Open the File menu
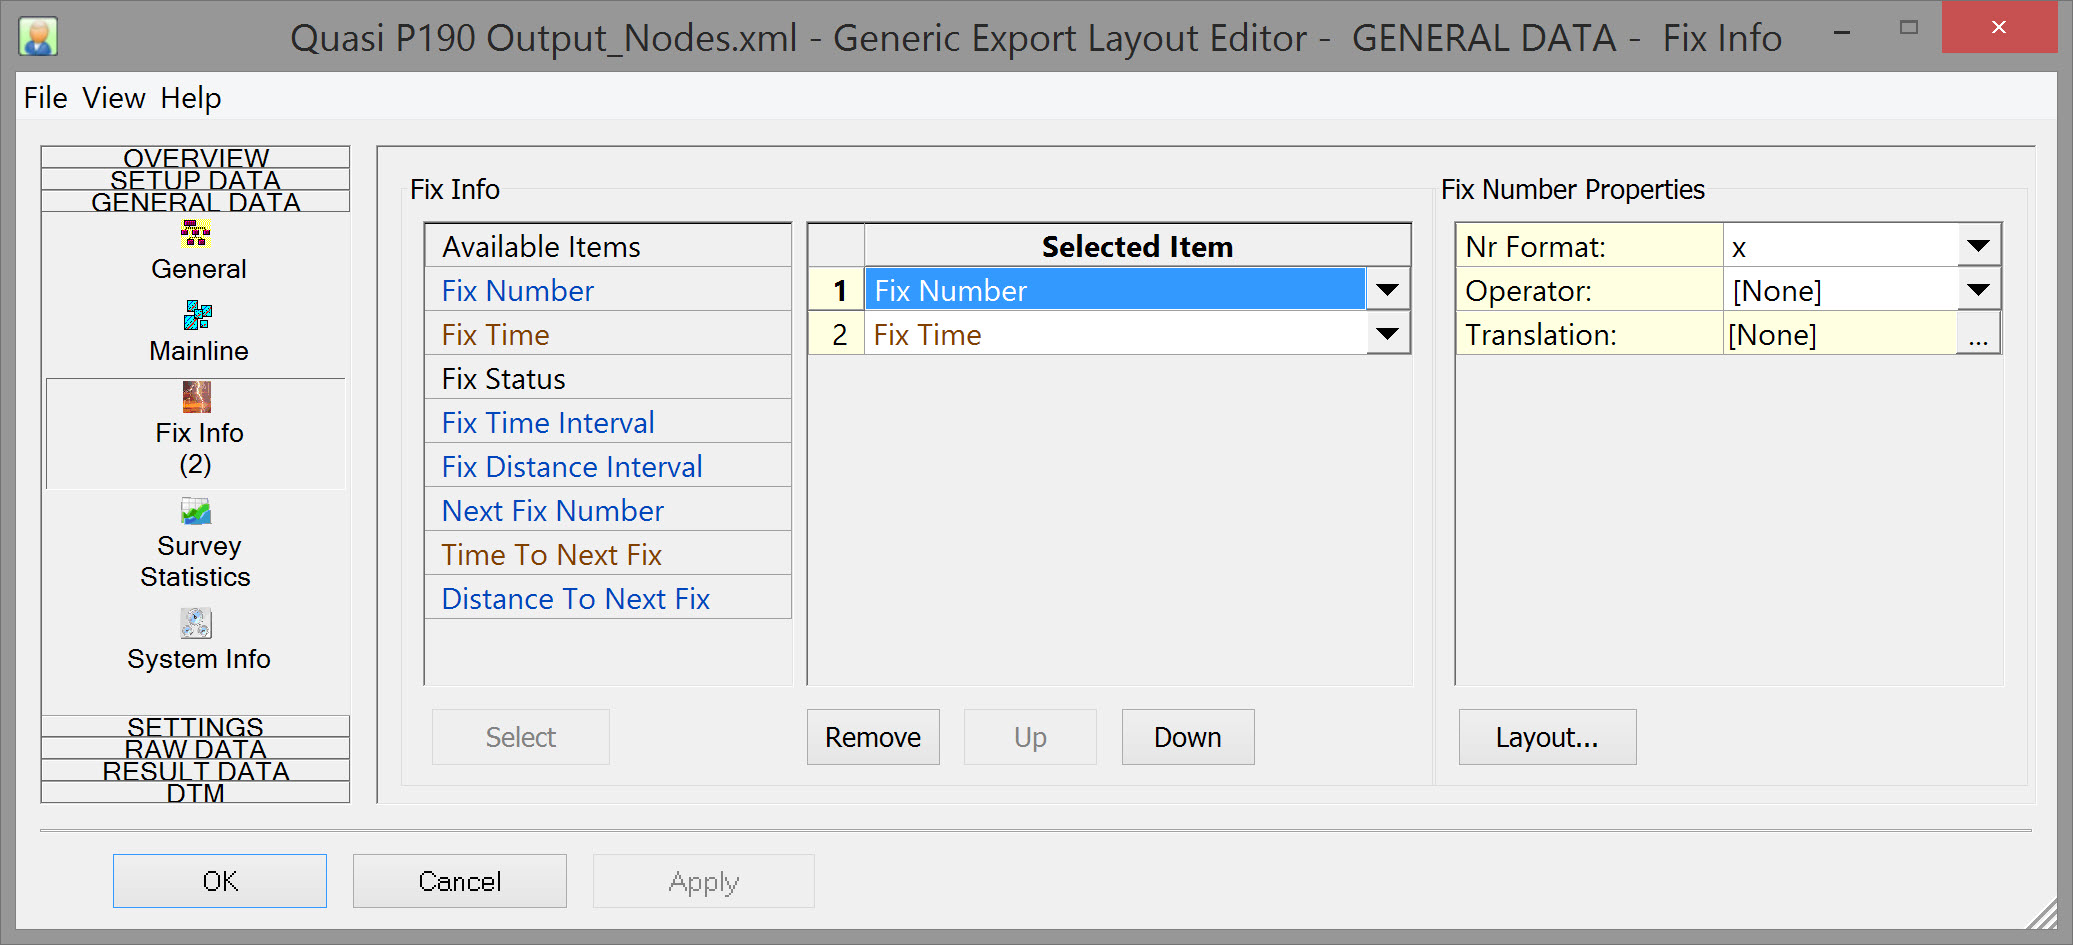The image size is (2073, 945). [45, 98]
